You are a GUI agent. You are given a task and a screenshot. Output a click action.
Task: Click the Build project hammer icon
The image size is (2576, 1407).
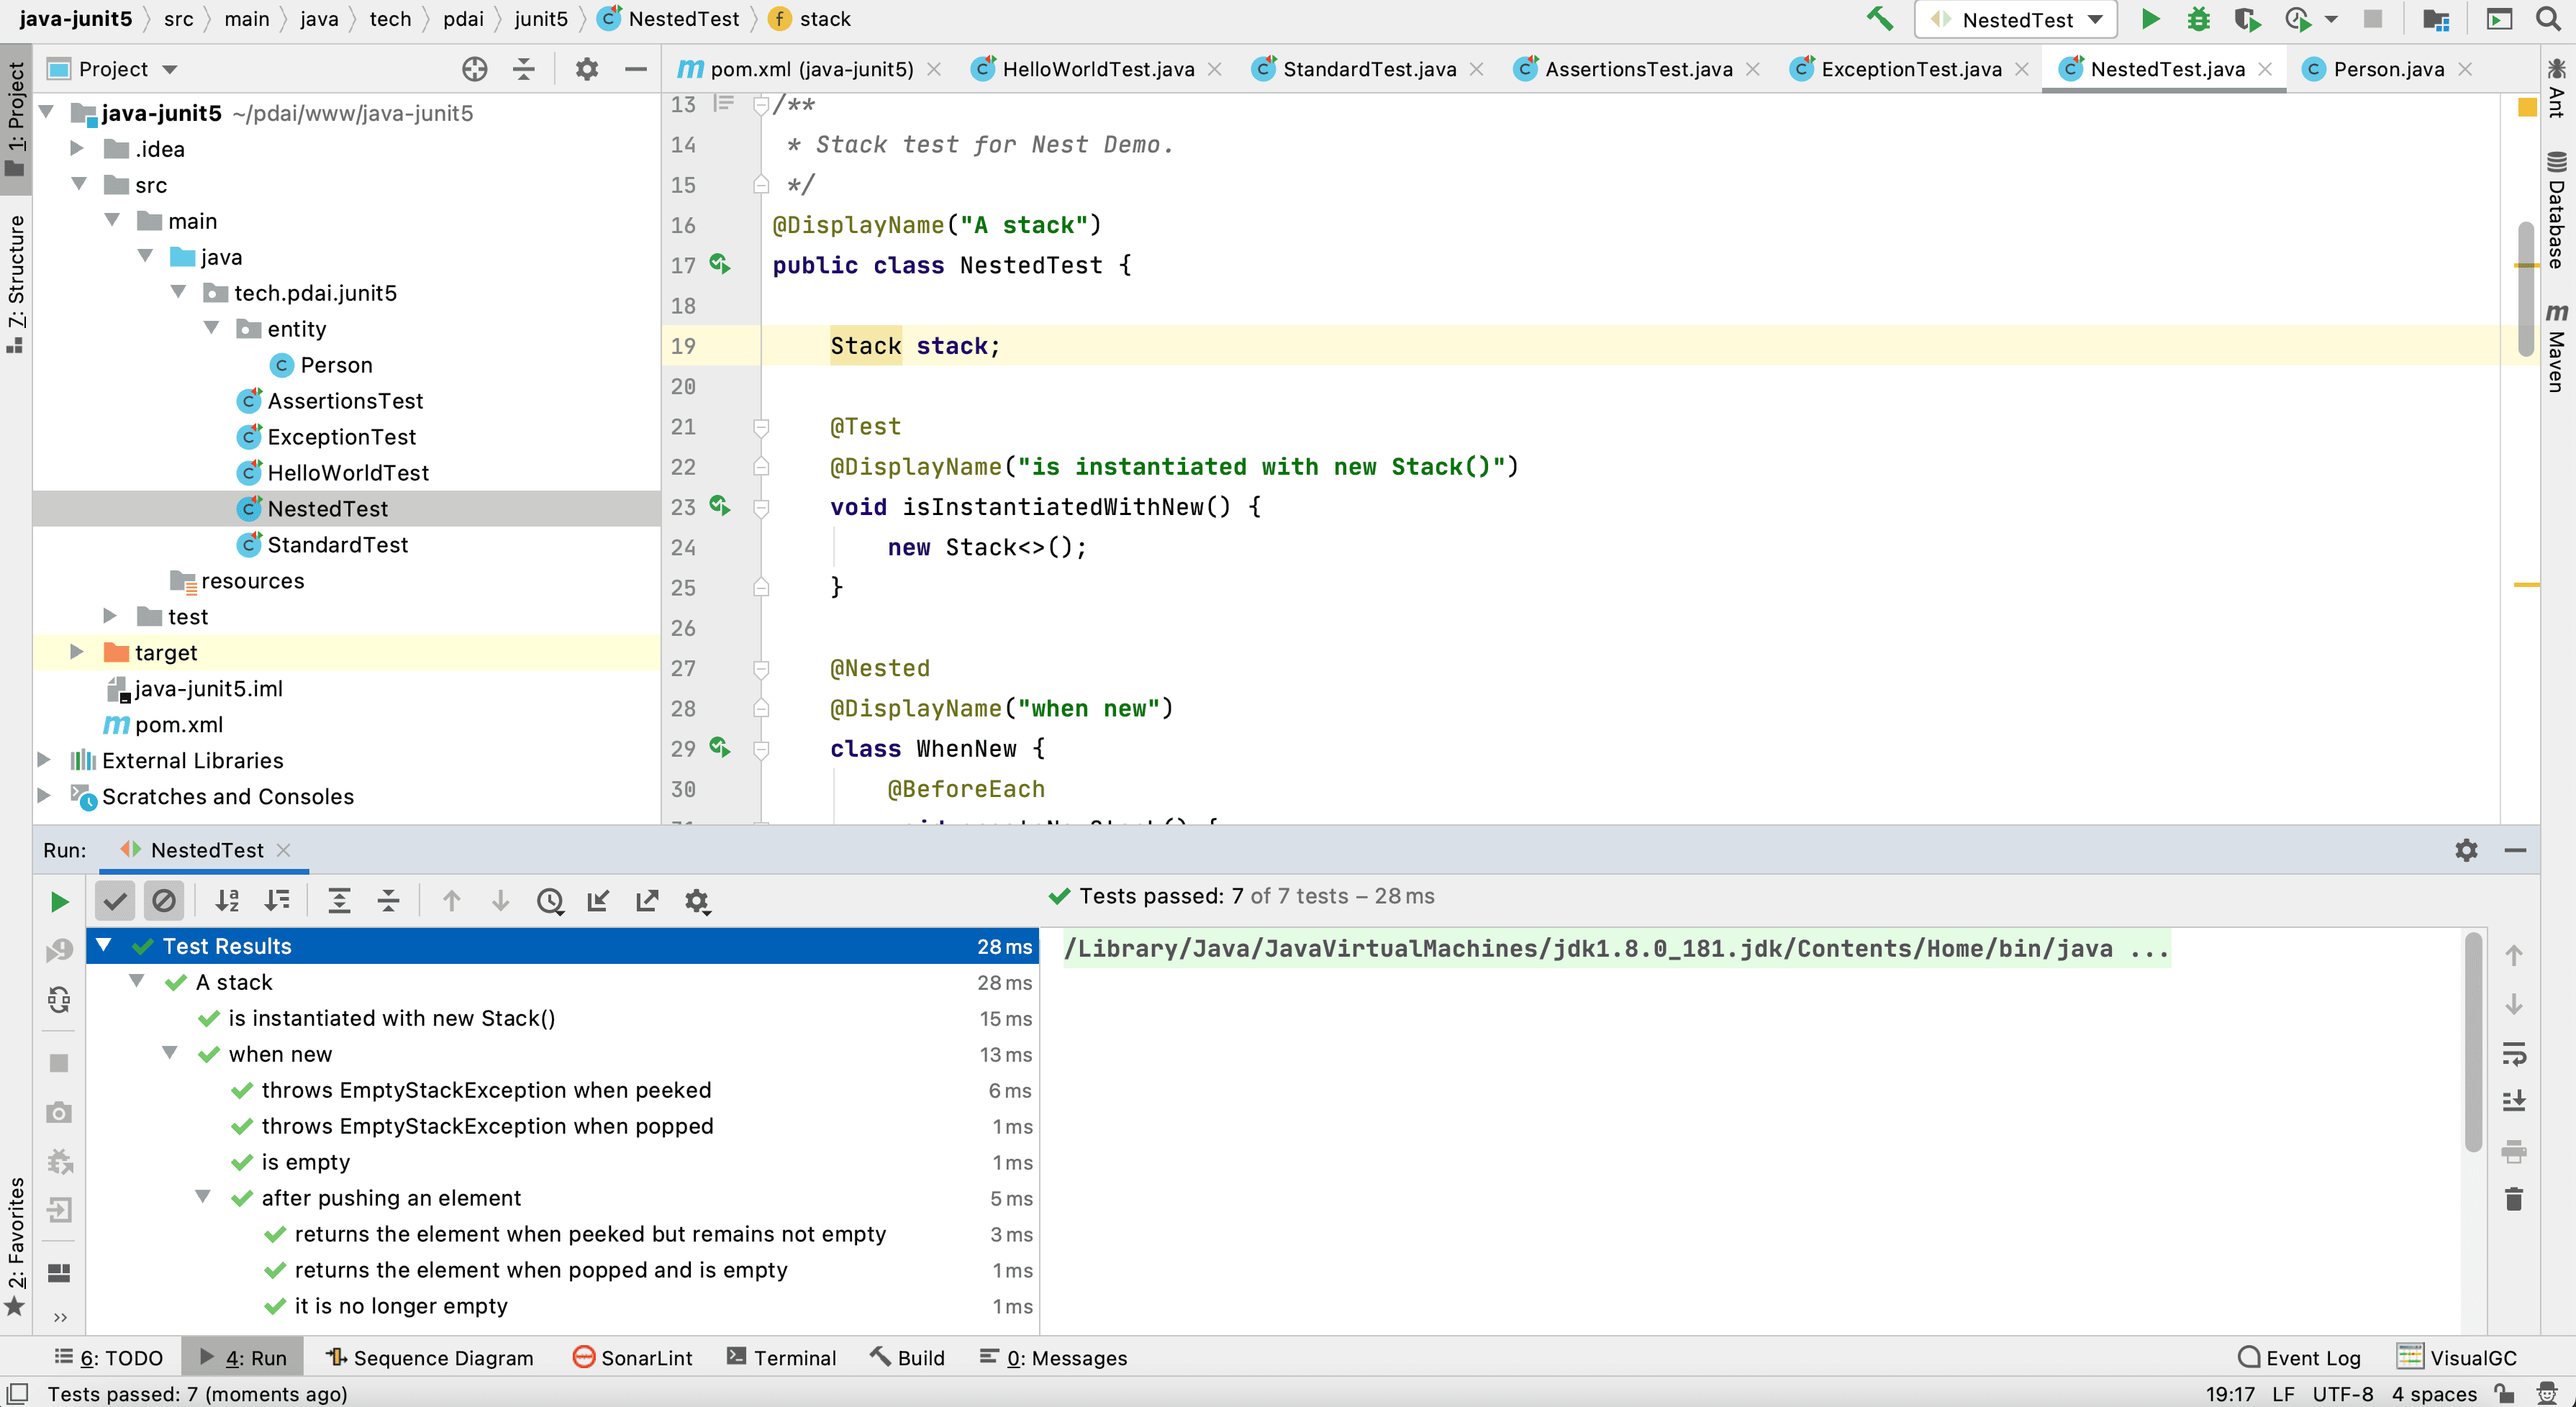coord(1879,19)
